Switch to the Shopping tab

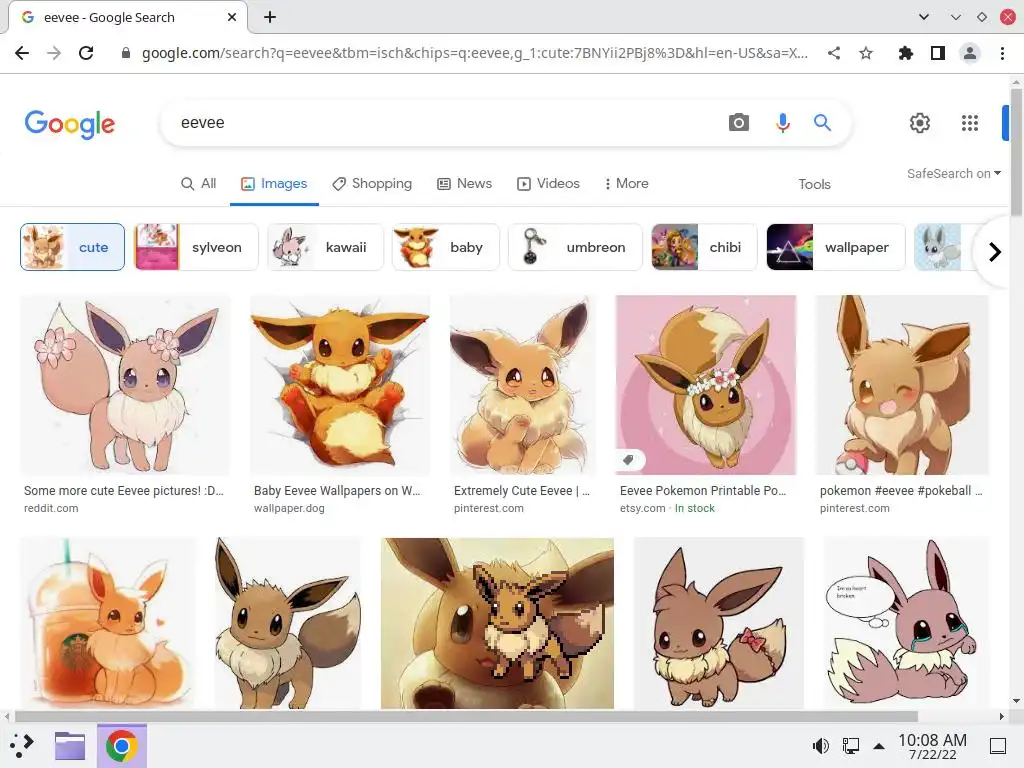[372, 184]
